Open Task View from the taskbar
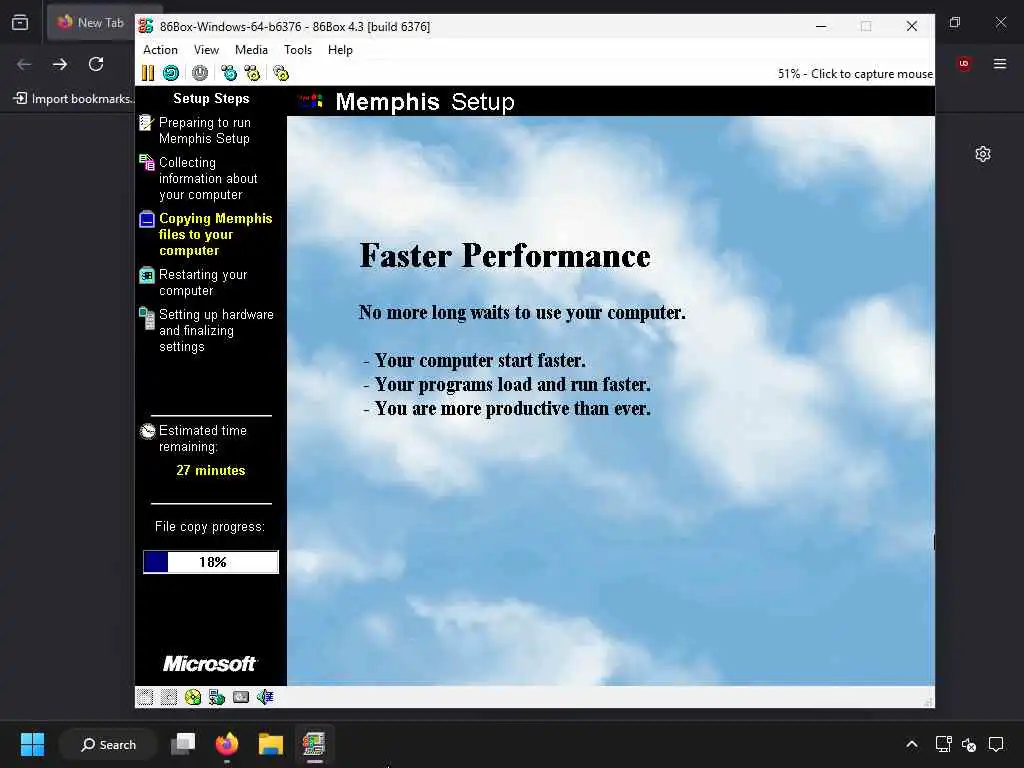The width and height of the screenshot is (1024, 768). coord(184,744)
